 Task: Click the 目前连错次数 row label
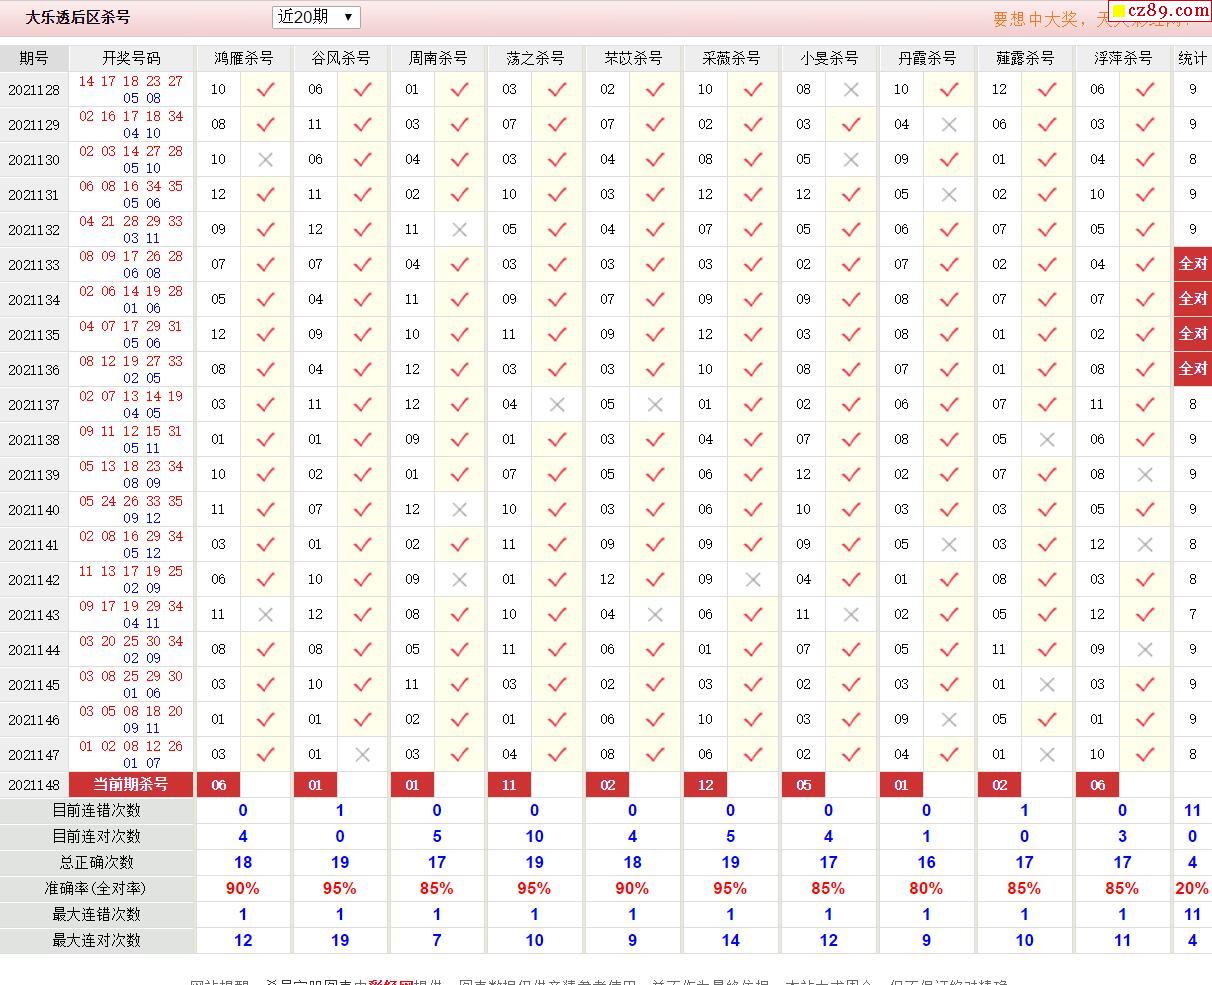(97, 810)
